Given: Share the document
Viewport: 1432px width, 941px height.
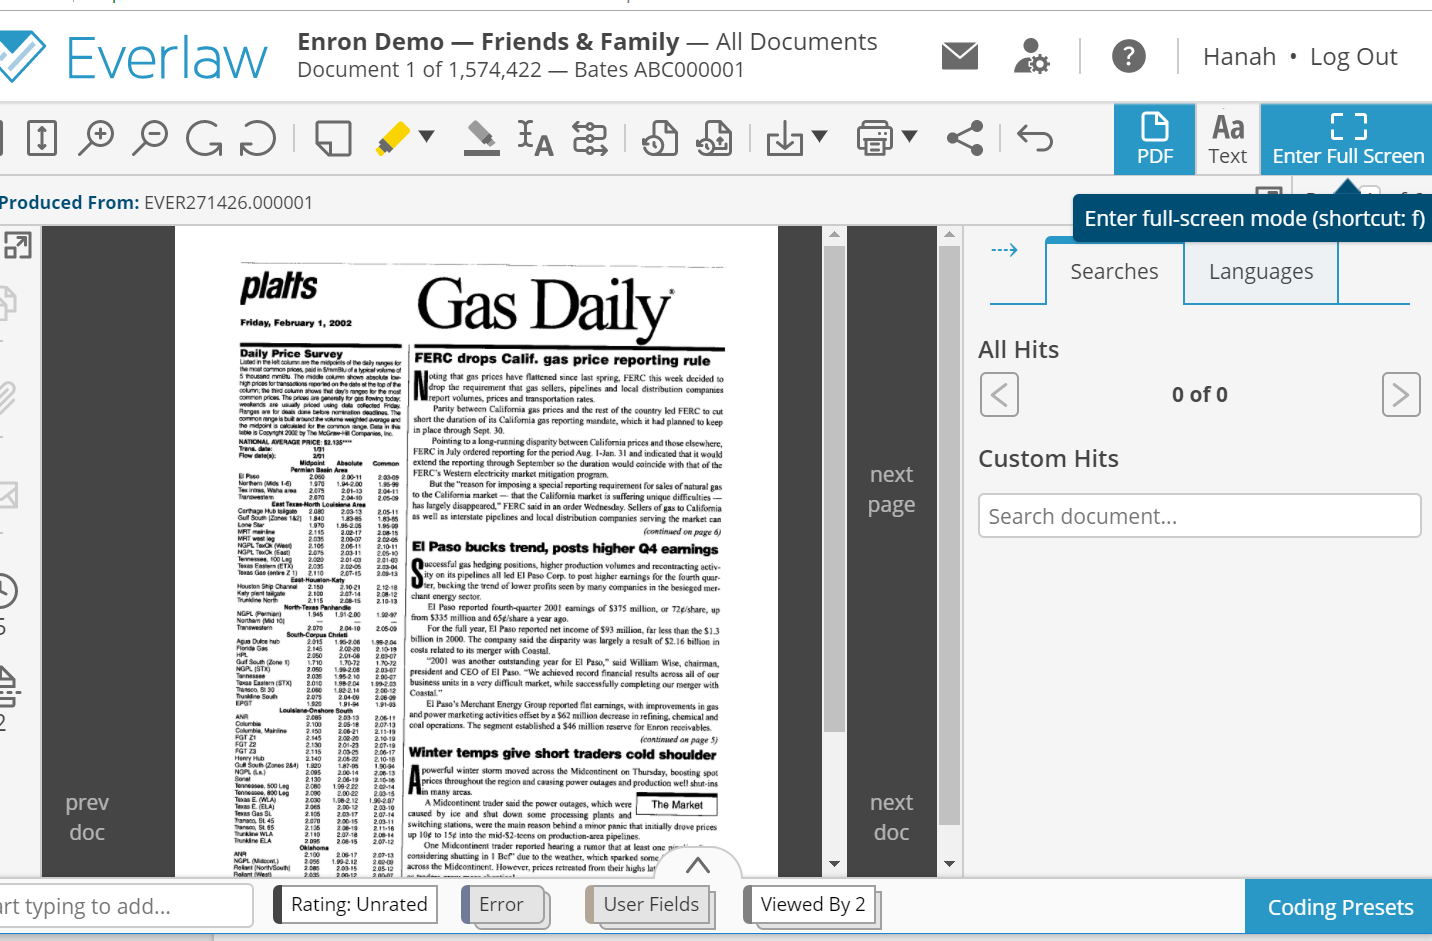Looking at the screenshot, I should tap(965, 138).
